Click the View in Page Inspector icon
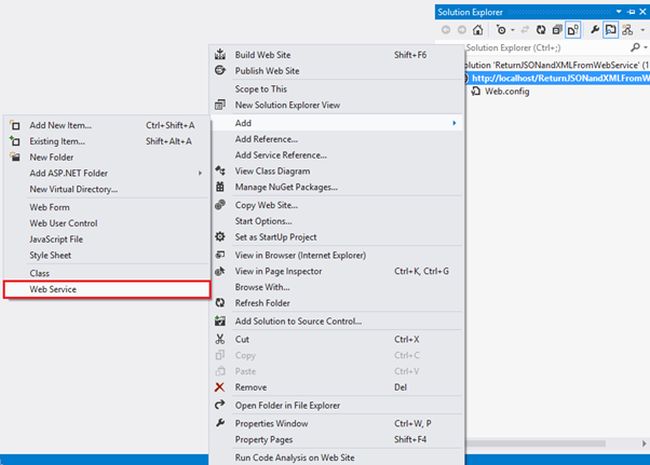The image size is (650, 465). coord(220,271)
